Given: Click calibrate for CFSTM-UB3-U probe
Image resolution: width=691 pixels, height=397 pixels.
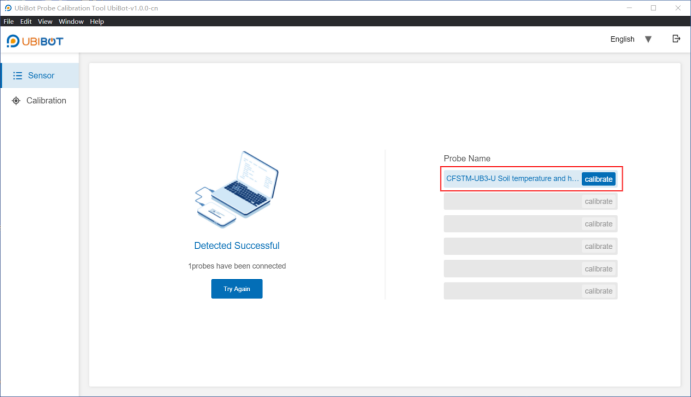Looking at the screenshot, I should [598, 179].
